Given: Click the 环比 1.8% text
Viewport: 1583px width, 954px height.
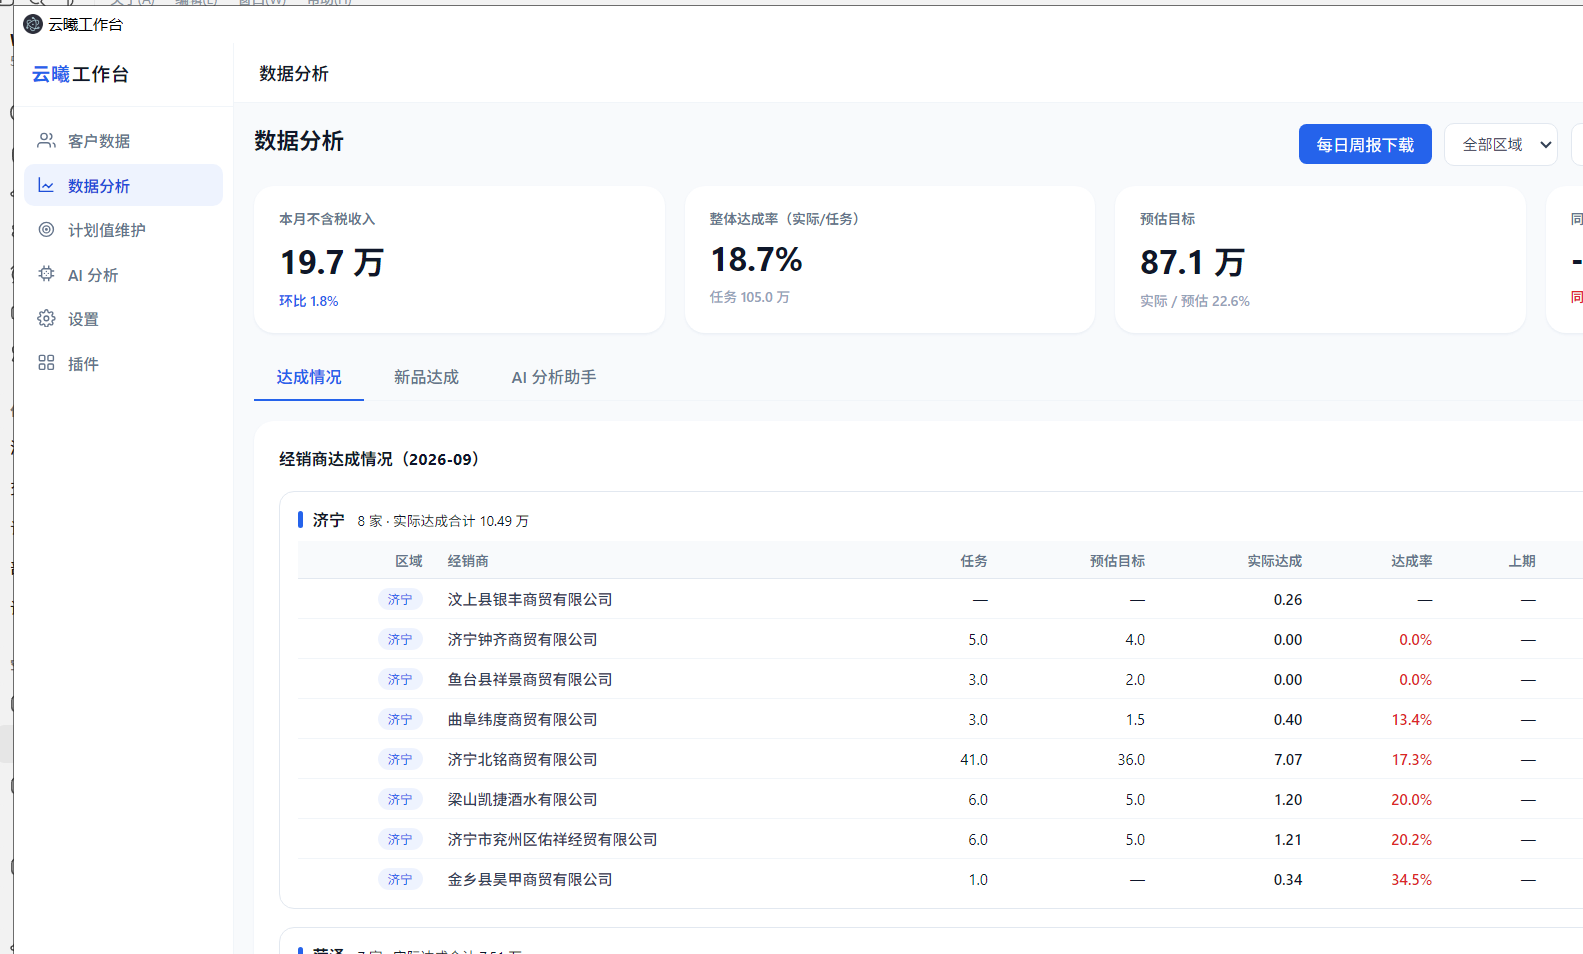Looking at the screenshot, I should tap(309, 301).
